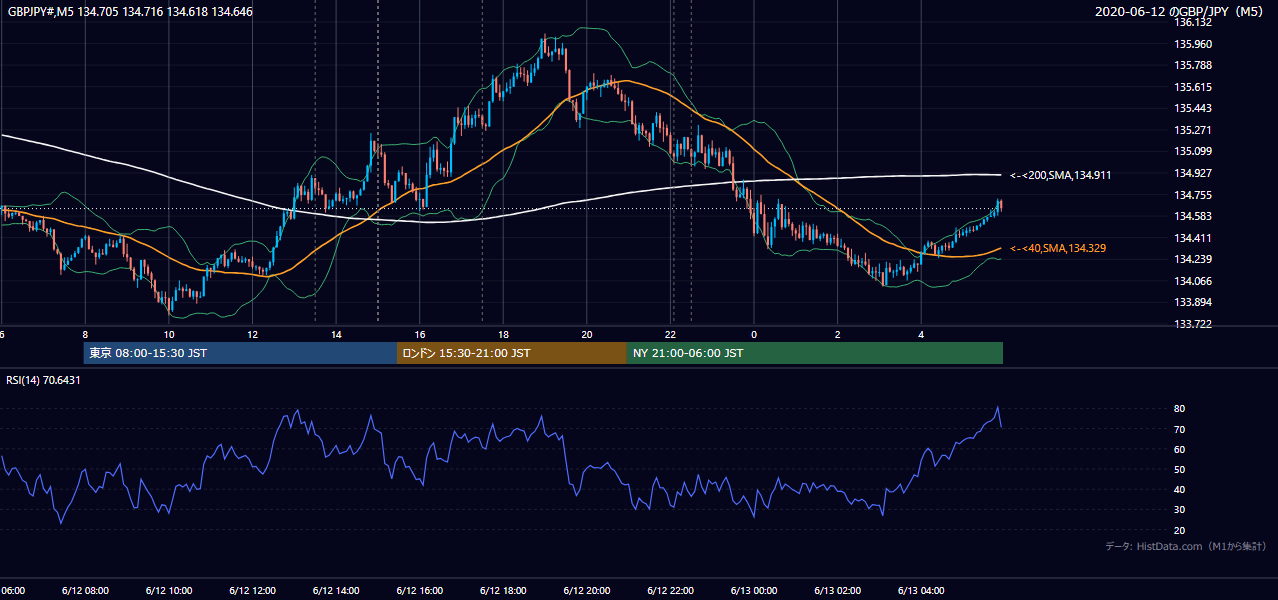This screenshot has width=1278, height=600.
Task: Select the 東京 08:00-15:30 JST session bar
Action: tap(240, 353)
